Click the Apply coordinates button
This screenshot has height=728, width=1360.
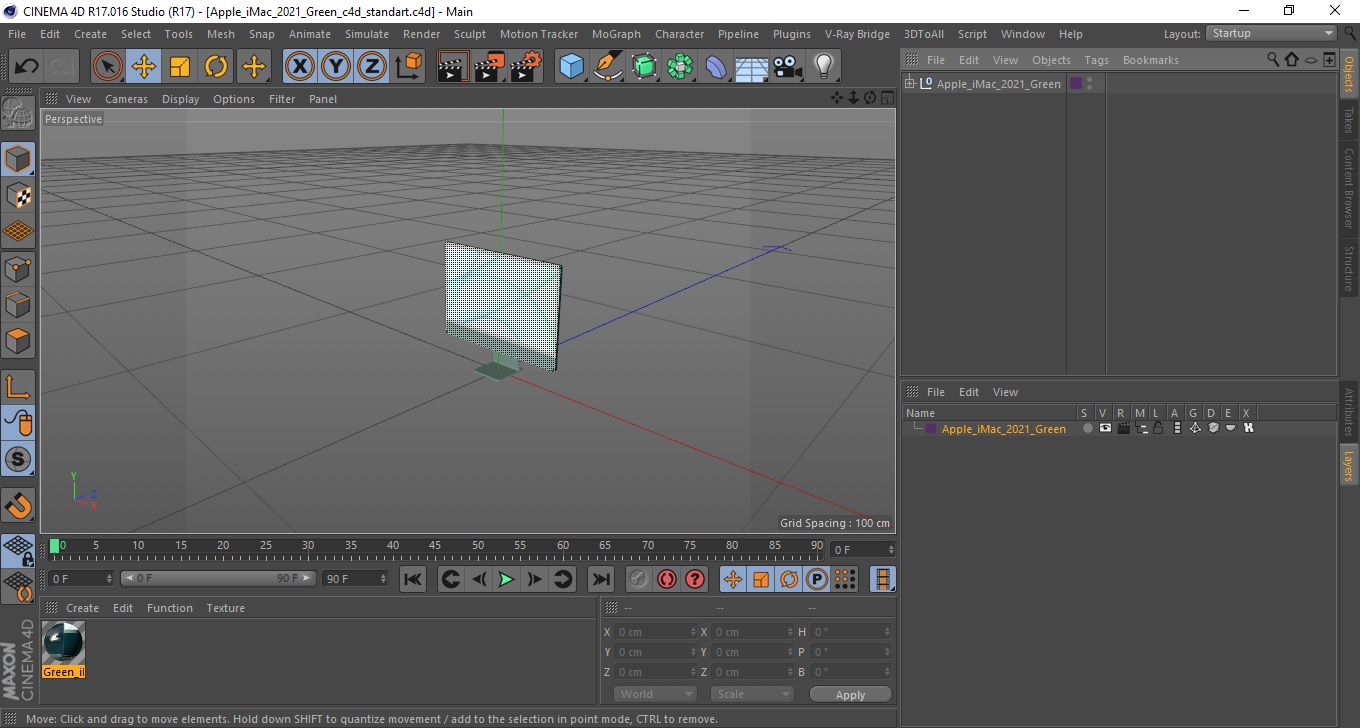(x=850, y=694)
